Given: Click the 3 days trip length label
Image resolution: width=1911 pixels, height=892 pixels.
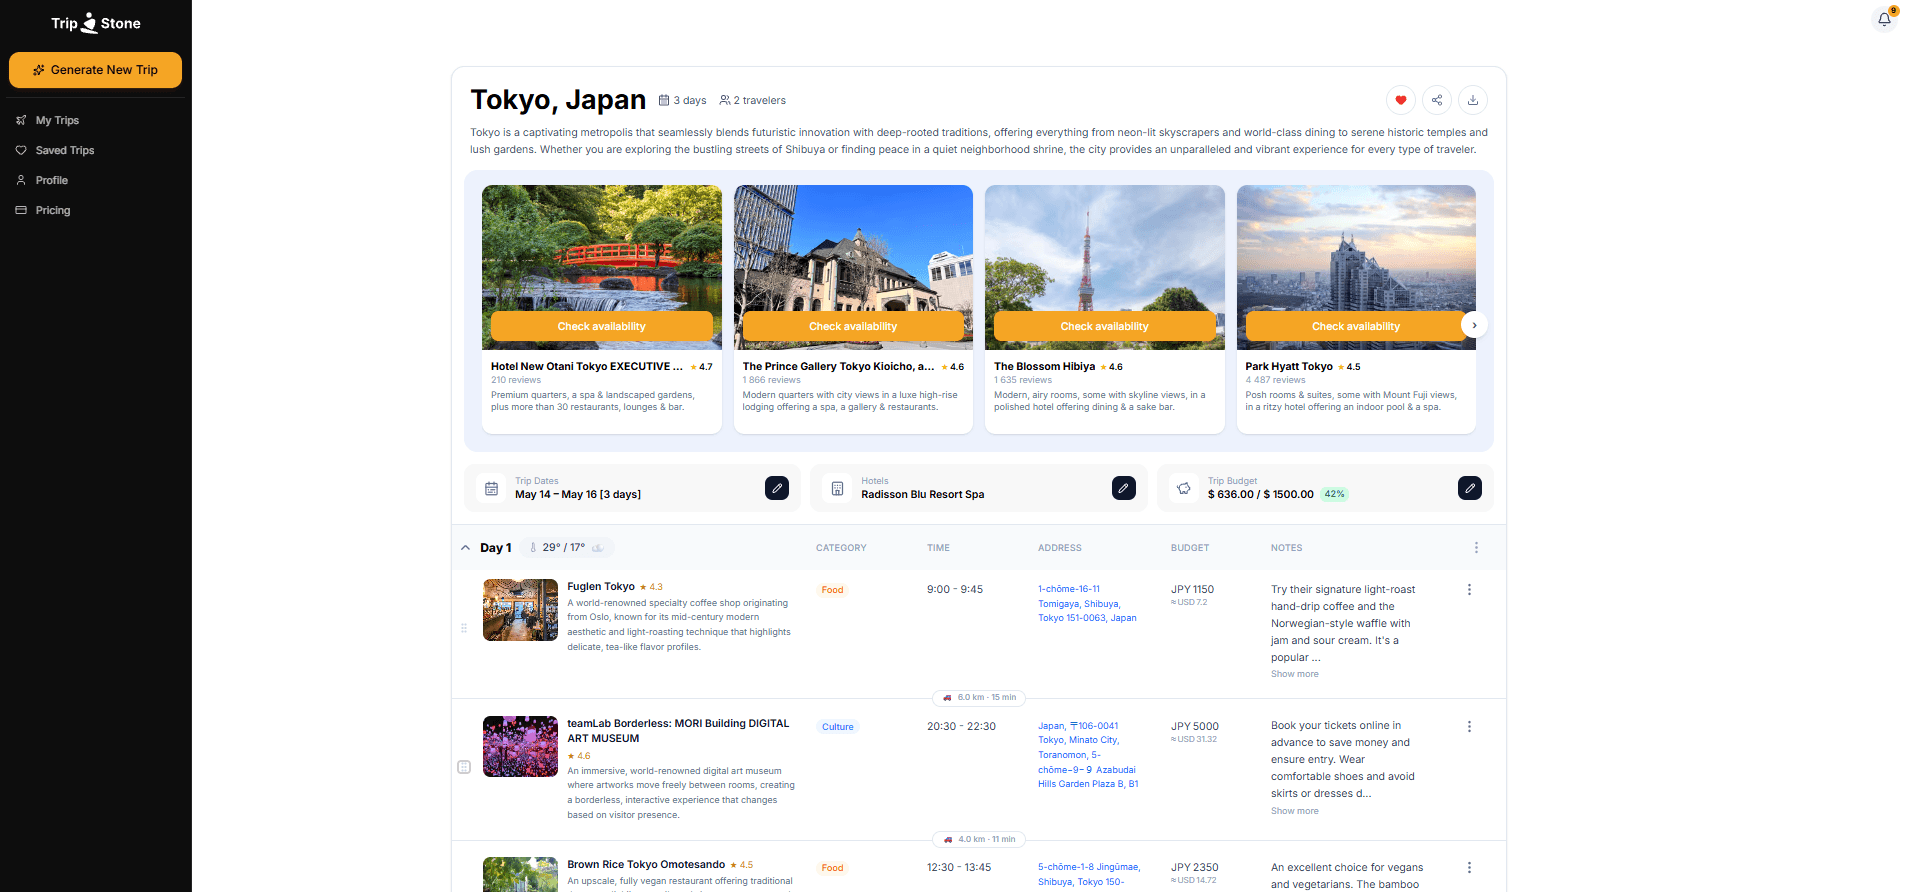Looking at the screenshot, I should click(x=683, y=100).
